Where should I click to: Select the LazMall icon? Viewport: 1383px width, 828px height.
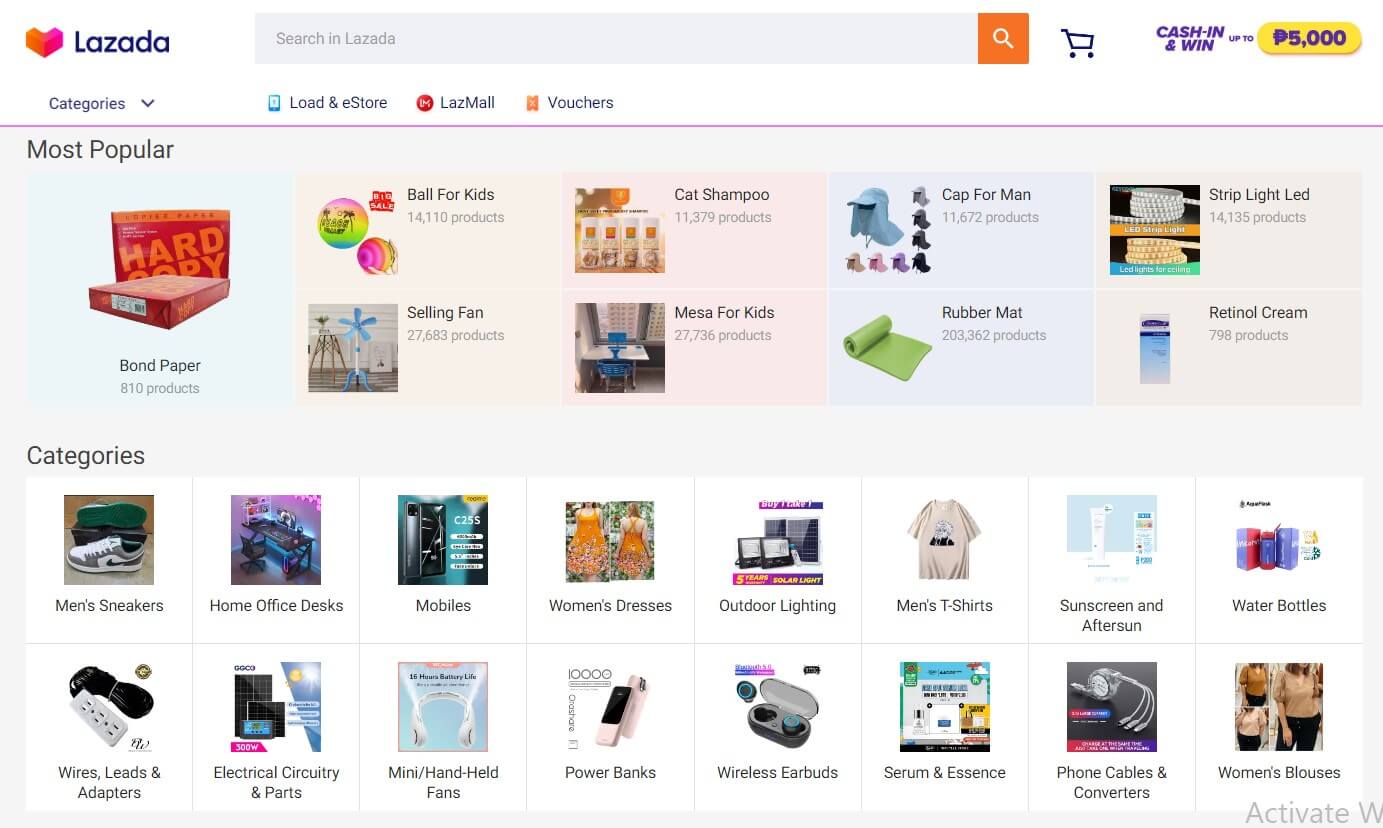(422, 102)
